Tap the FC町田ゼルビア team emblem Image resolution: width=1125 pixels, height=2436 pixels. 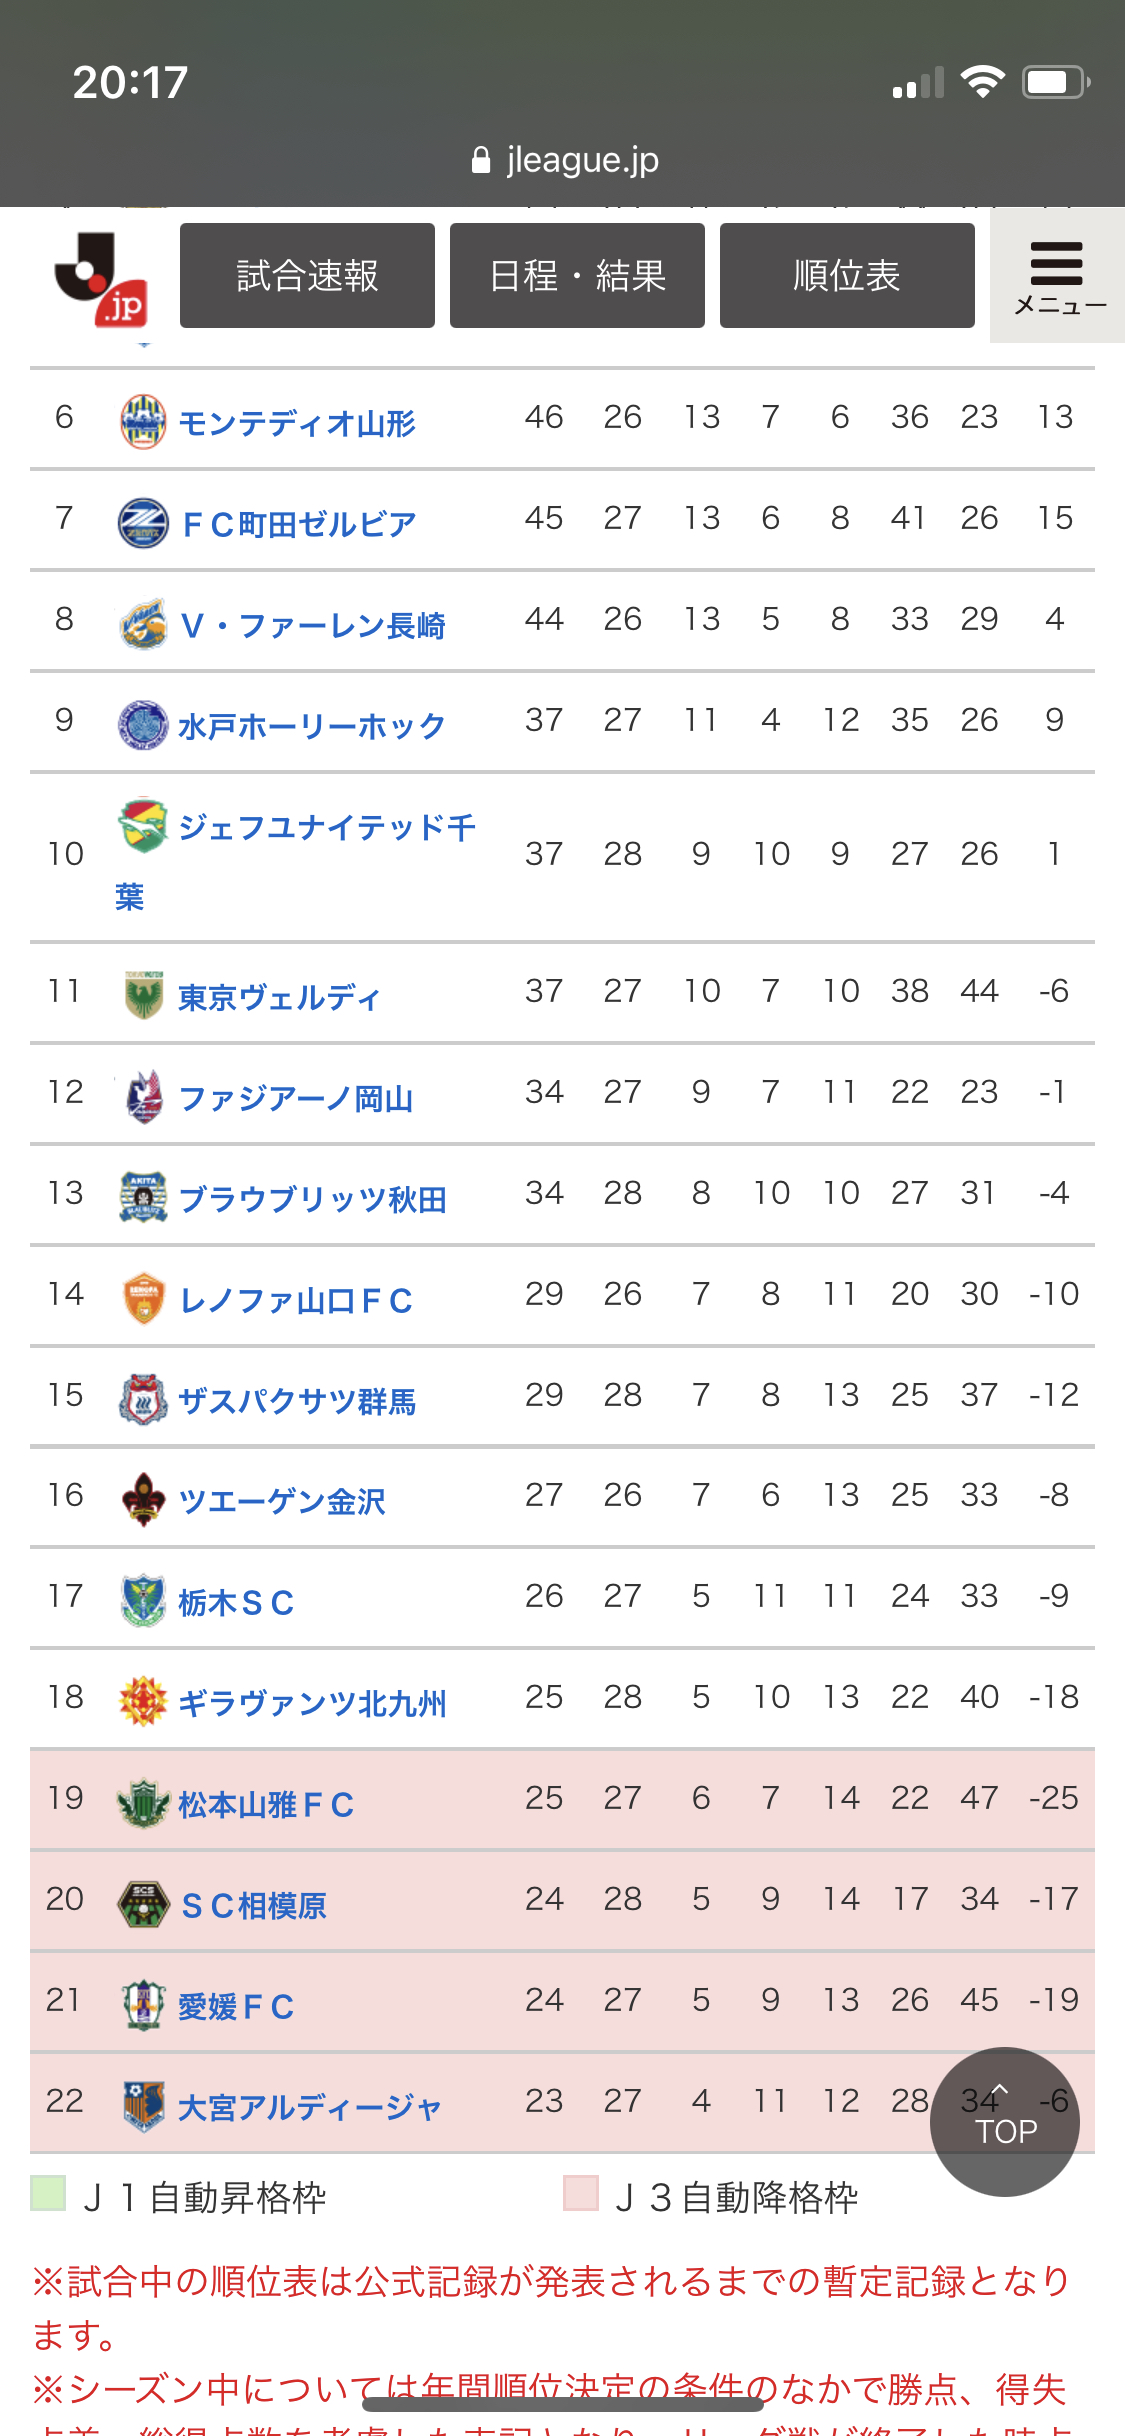pyautogui.click(x=143, y=522)
